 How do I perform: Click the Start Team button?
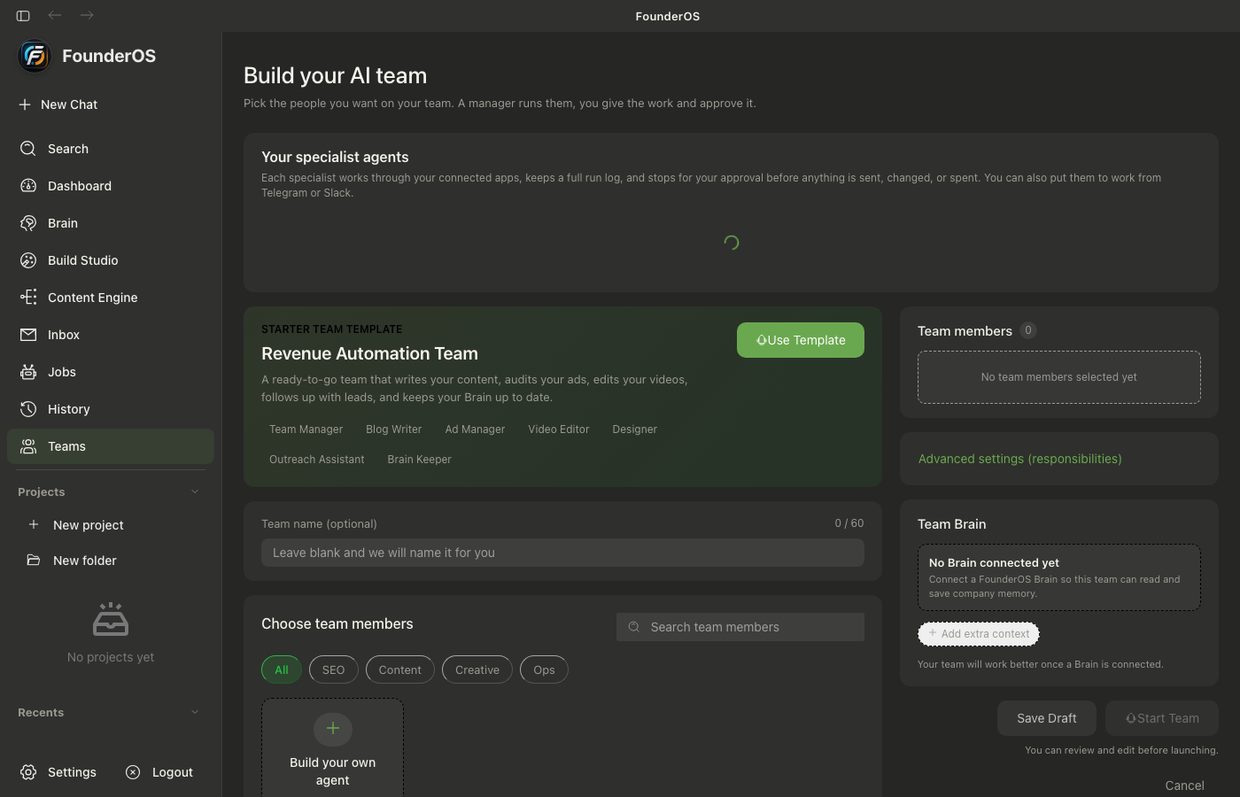(1162, 718)
